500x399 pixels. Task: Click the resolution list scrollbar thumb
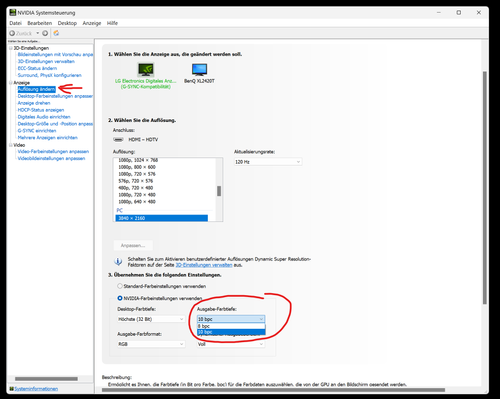click(219, 191)
